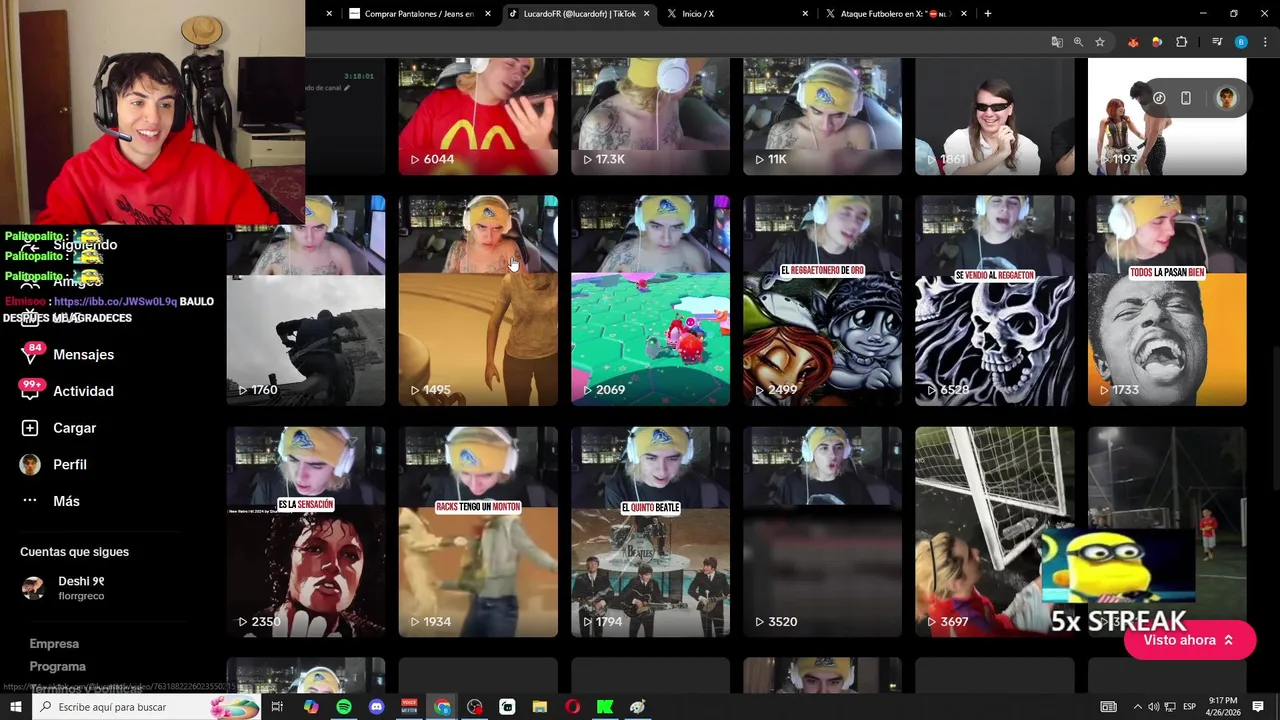Open the video with 1495 views

[478, 300]
